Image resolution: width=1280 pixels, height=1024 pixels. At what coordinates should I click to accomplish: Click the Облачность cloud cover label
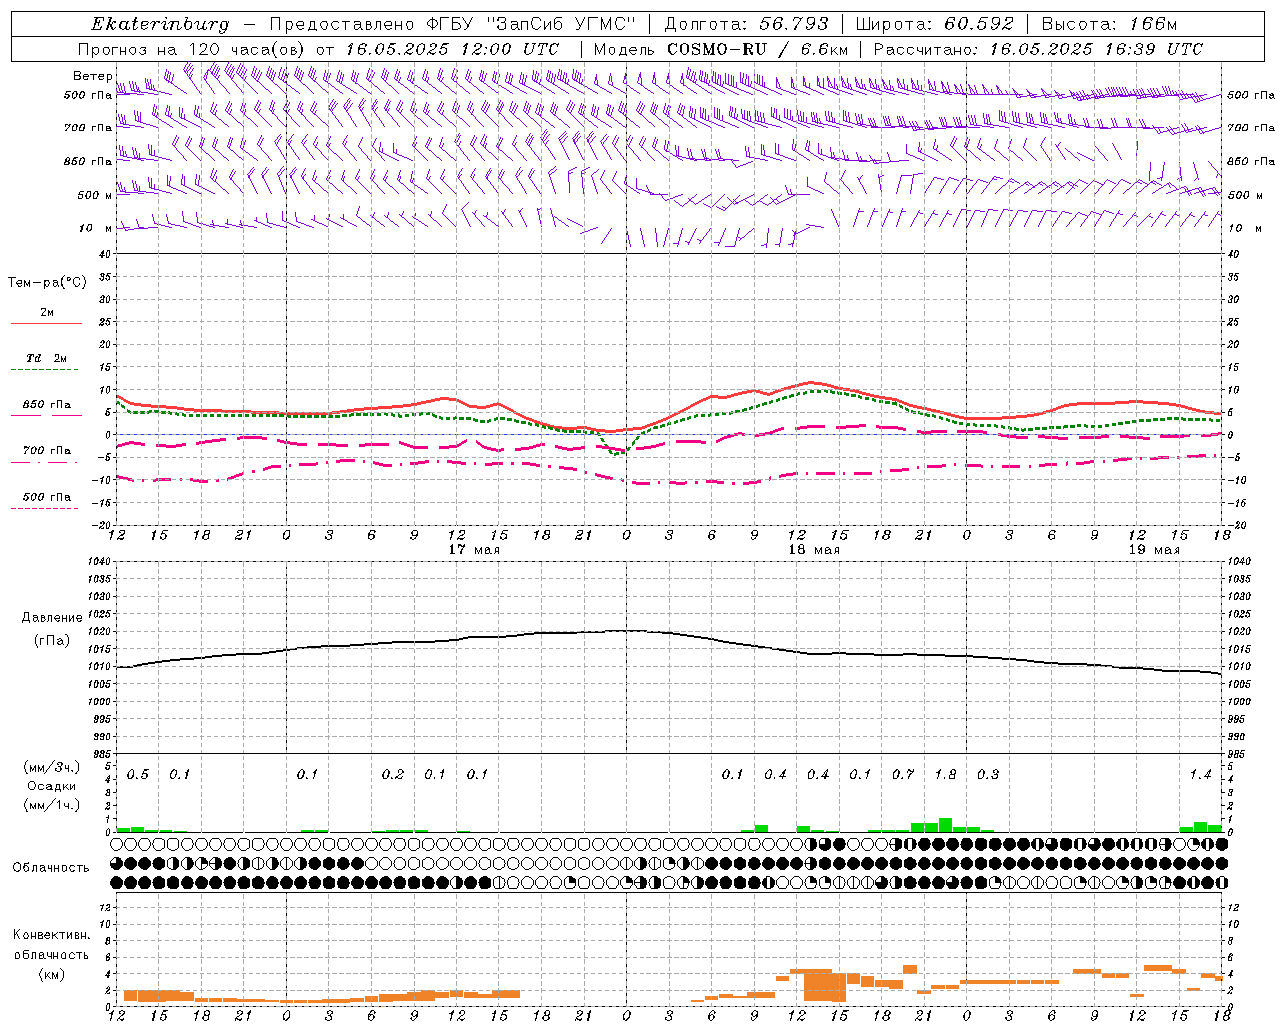pos(51,868)
